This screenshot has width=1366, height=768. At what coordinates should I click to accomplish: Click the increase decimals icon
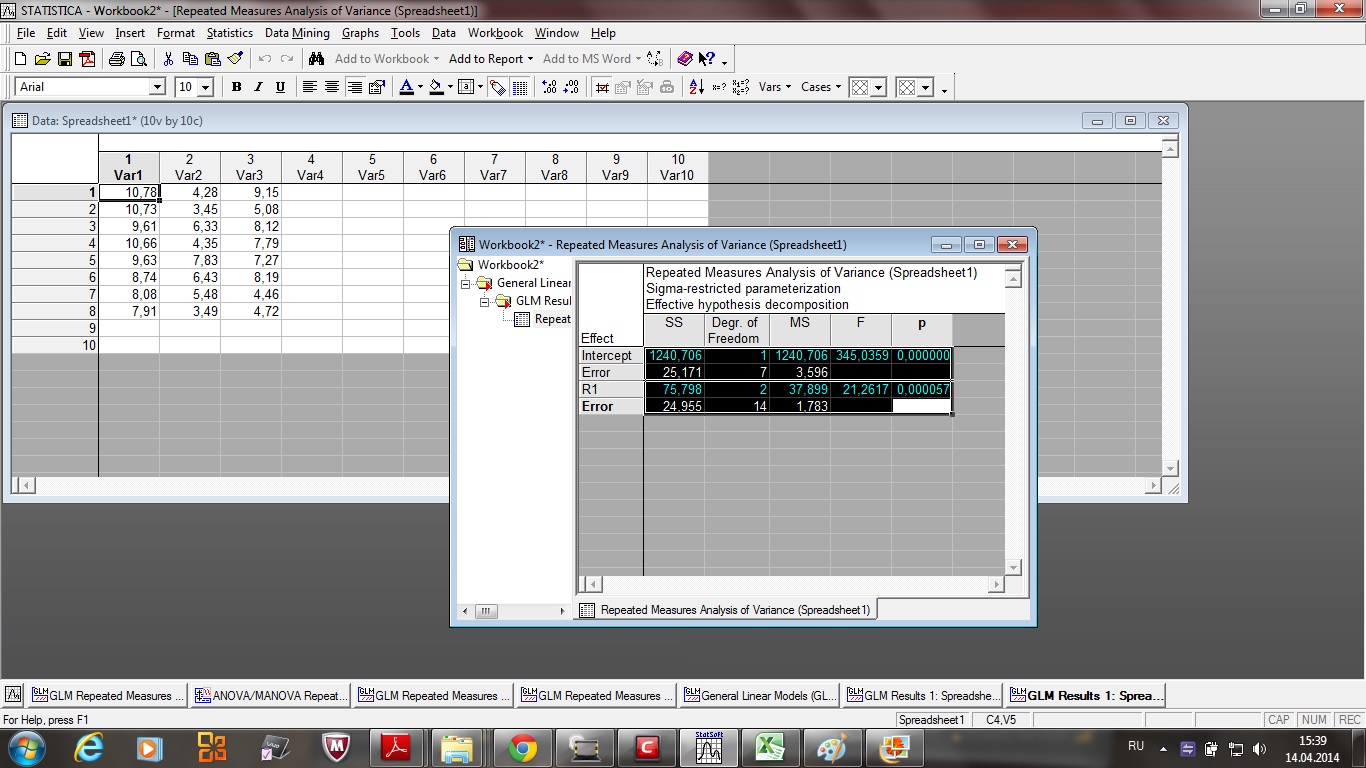(x=549, y=87)
